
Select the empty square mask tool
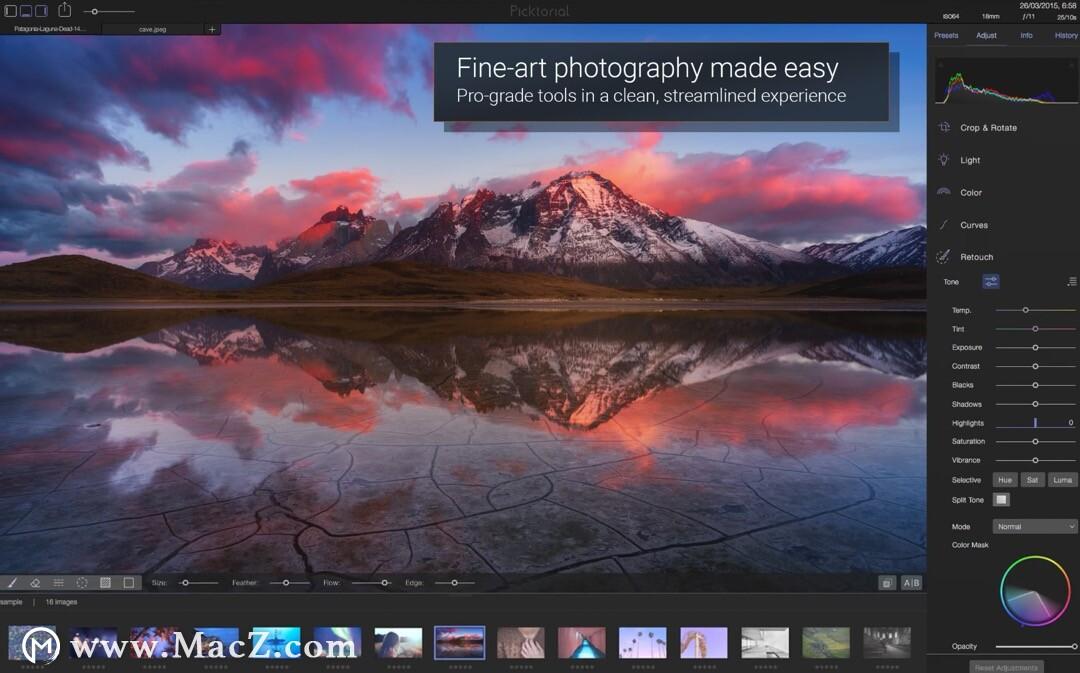coord(129,583)
